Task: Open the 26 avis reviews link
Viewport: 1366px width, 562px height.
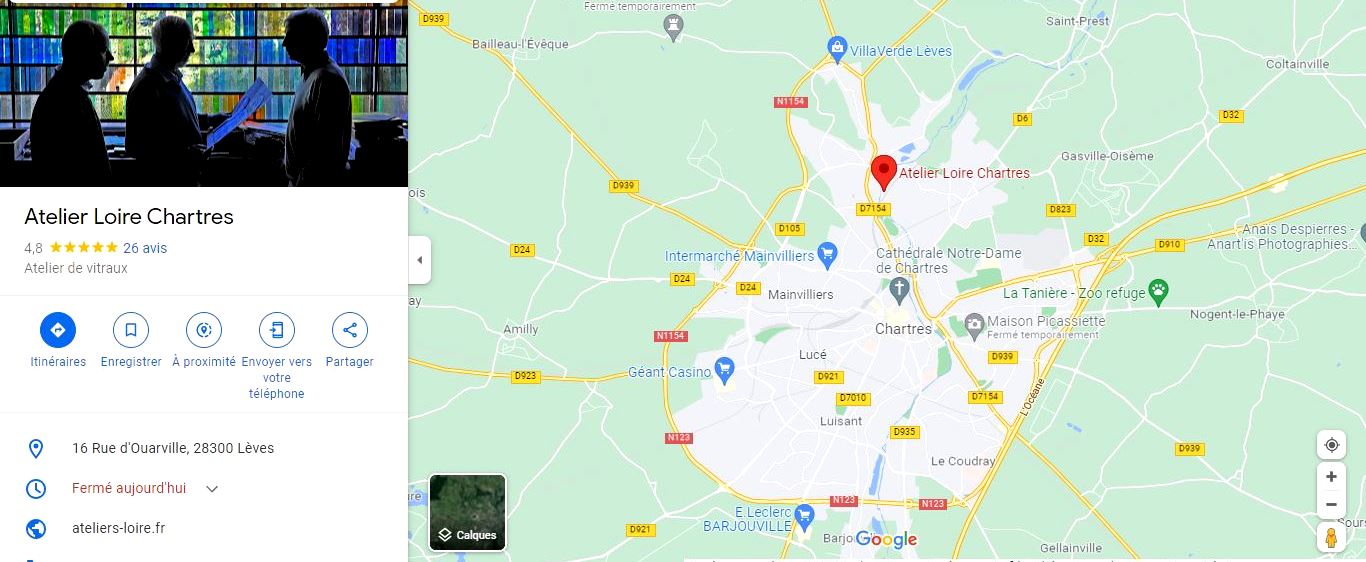Action: pos(145,248)
